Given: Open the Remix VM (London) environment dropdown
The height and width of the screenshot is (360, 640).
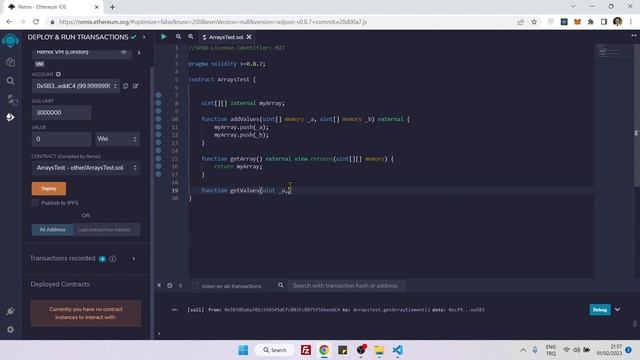Looking at the screenshot, I should [x=82, y=52].
